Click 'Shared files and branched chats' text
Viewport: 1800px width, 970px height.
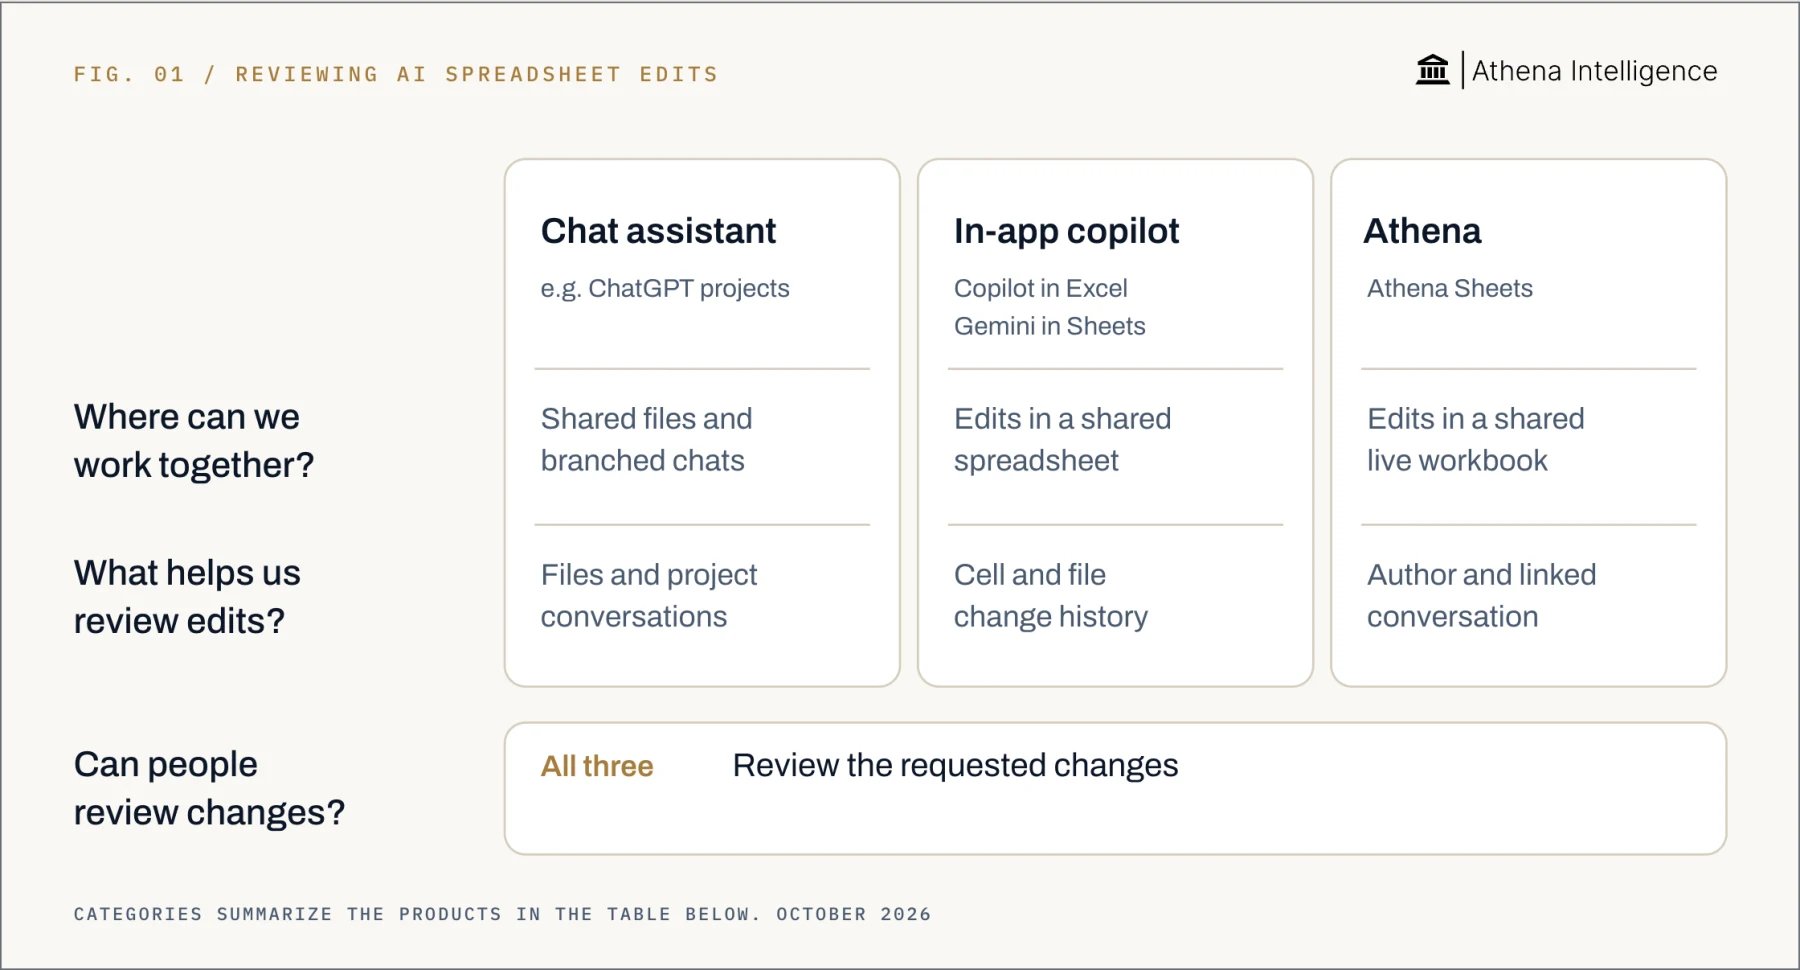(x=646, y=440)
